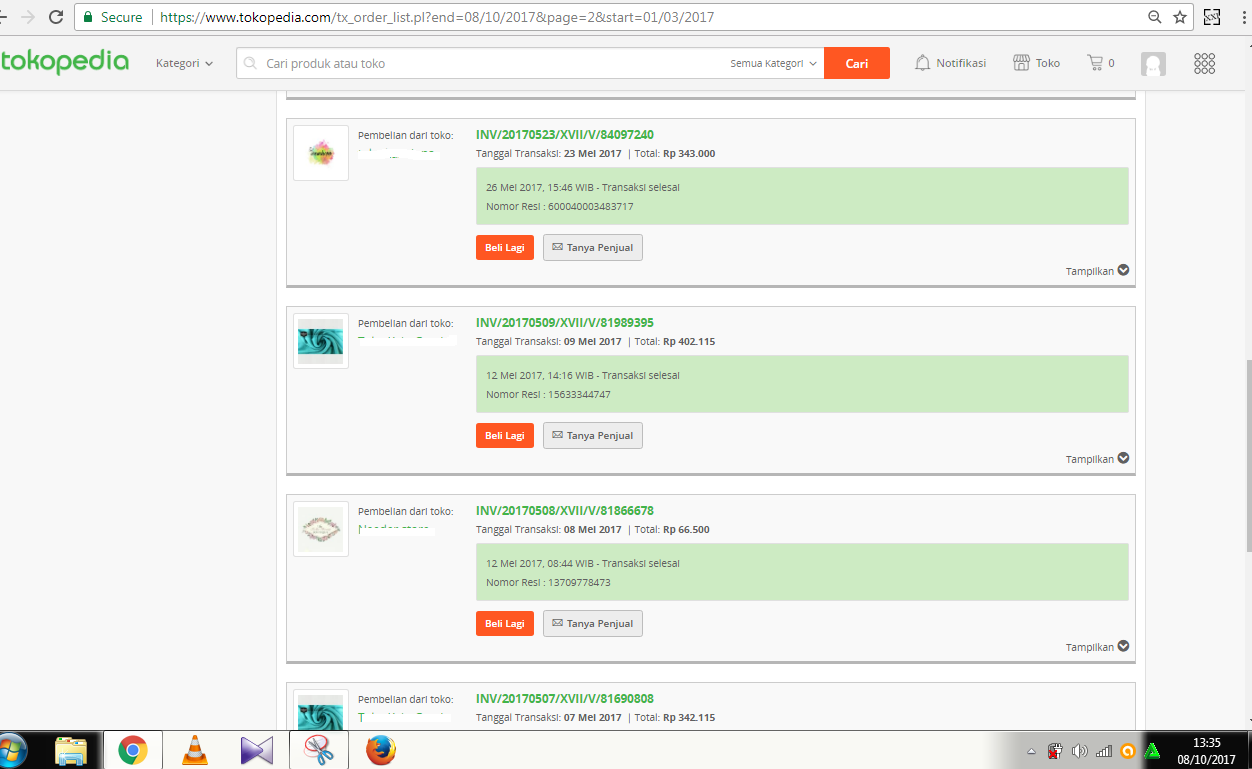Click the orange Cari button
Screen dimensions: 1252x769
point(857,63)
